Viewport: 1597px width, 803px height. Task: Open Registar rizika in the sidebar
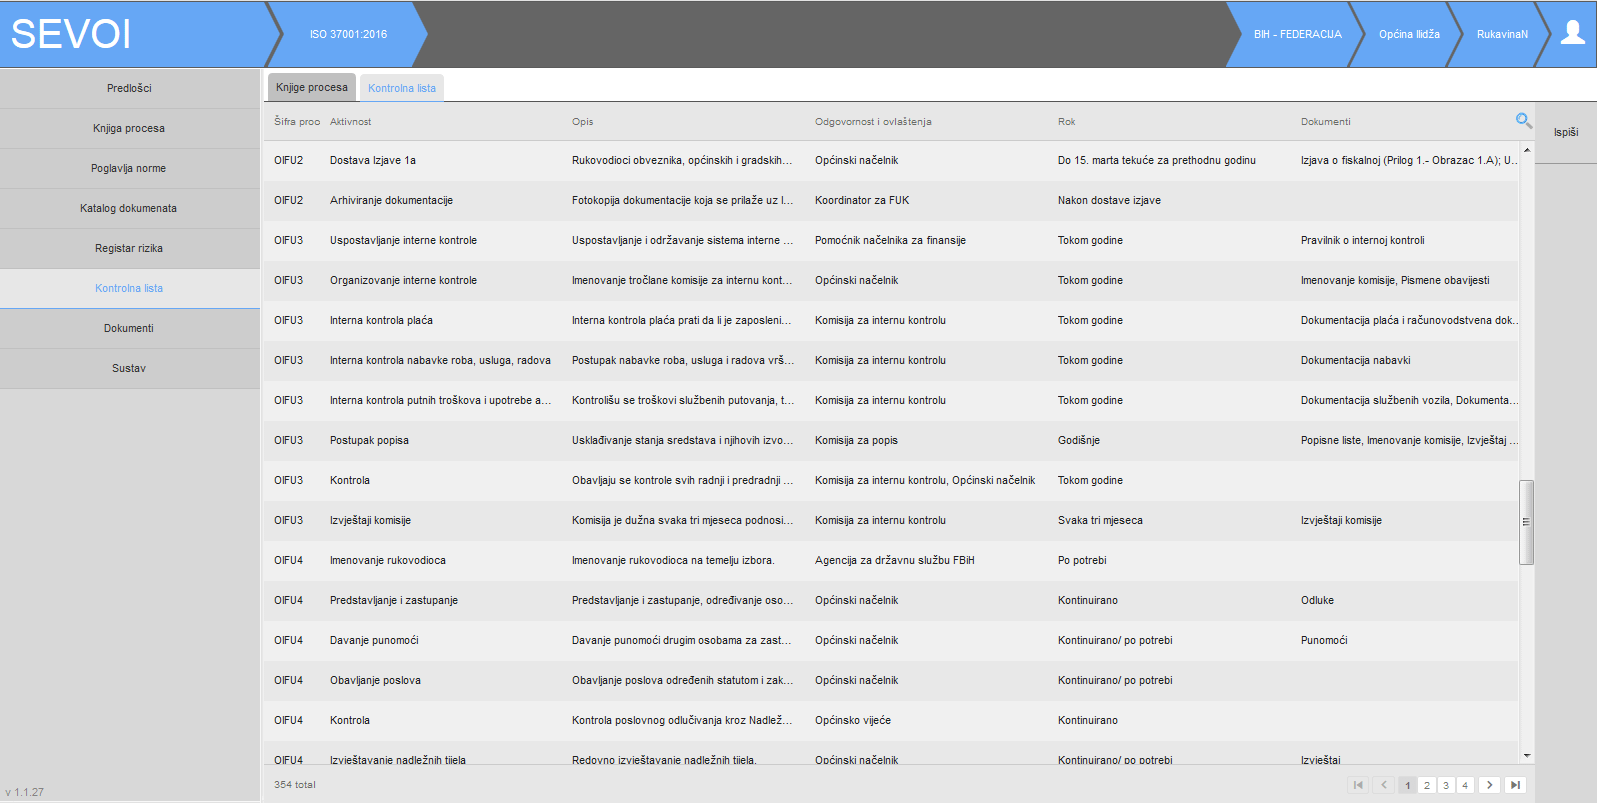[129, 248]
